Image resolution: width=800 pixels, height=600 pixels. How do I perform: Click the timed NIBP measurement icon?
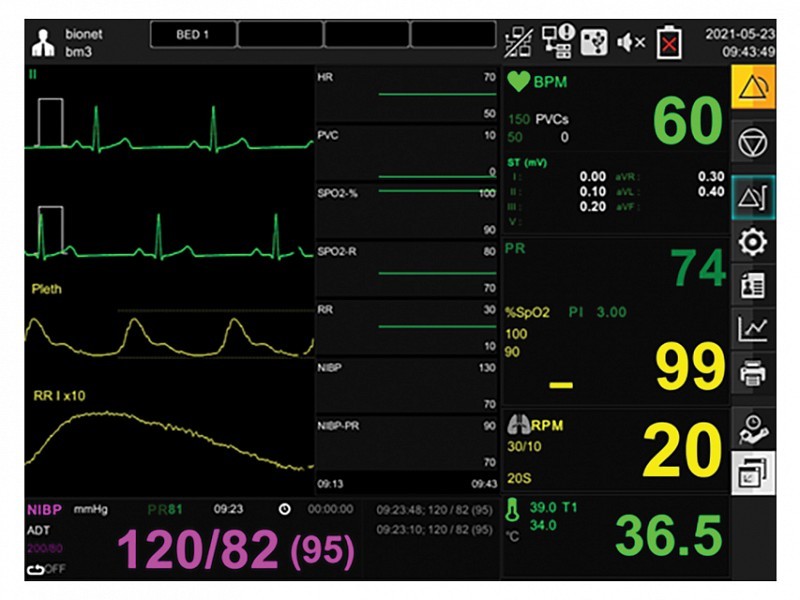pyautogui.click(x=753, y=428)
